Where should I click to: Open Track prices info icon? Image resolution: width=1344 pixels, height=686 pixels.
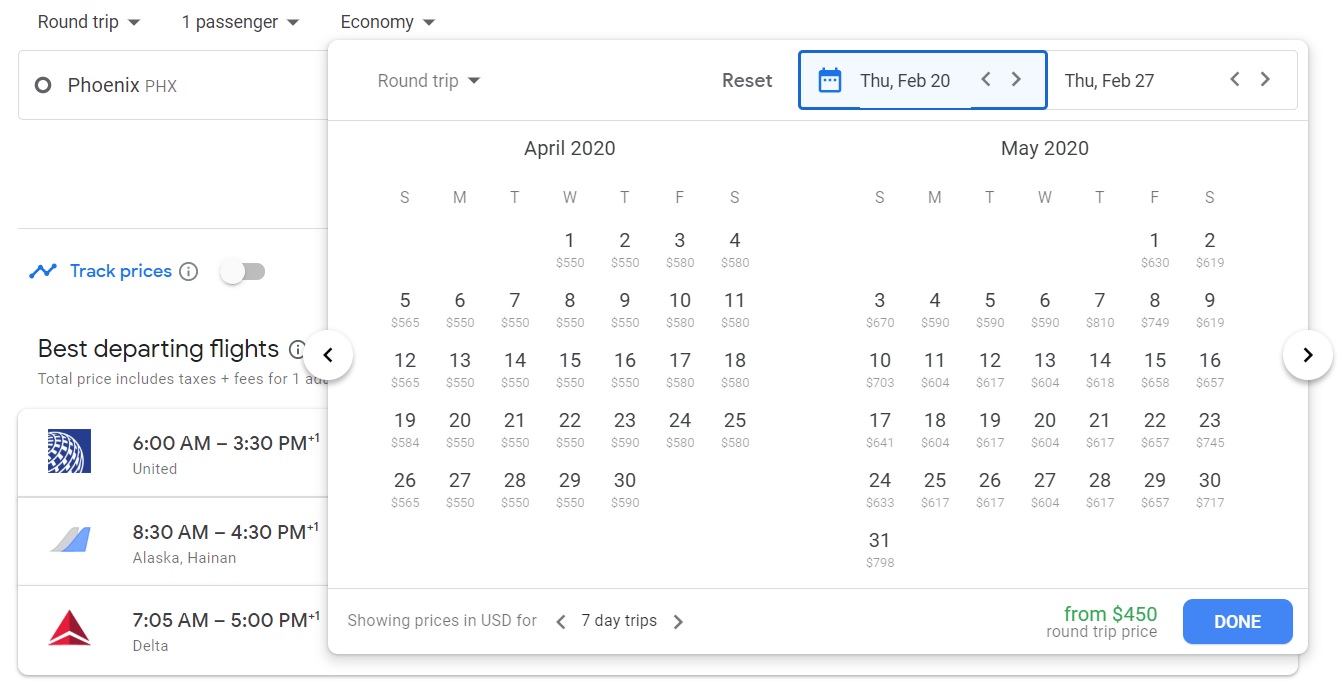[x=188, y=272]
